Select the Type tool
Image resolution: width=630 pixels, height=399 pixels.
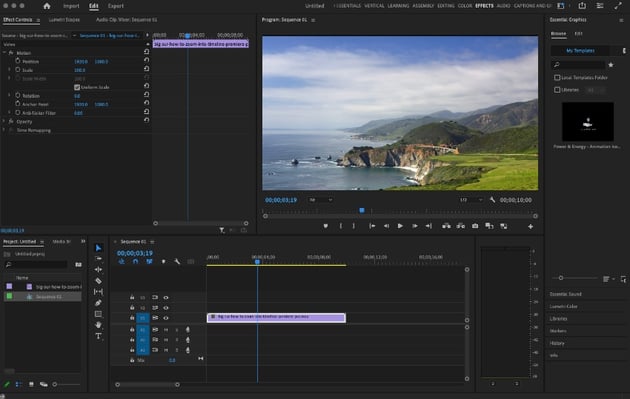(x=98, y=336)
